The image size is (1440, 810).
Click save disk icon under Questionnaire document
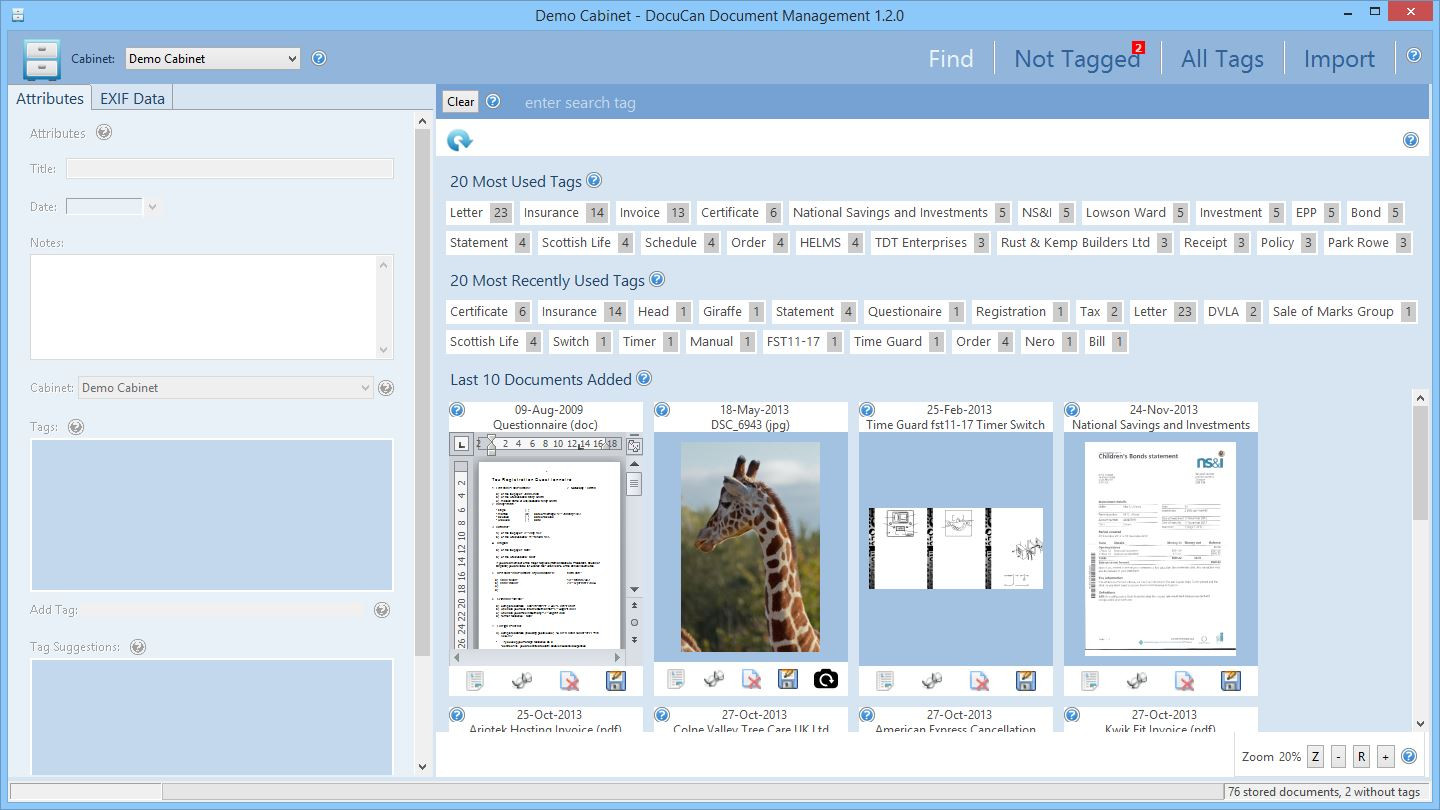(x=616, y=681)
